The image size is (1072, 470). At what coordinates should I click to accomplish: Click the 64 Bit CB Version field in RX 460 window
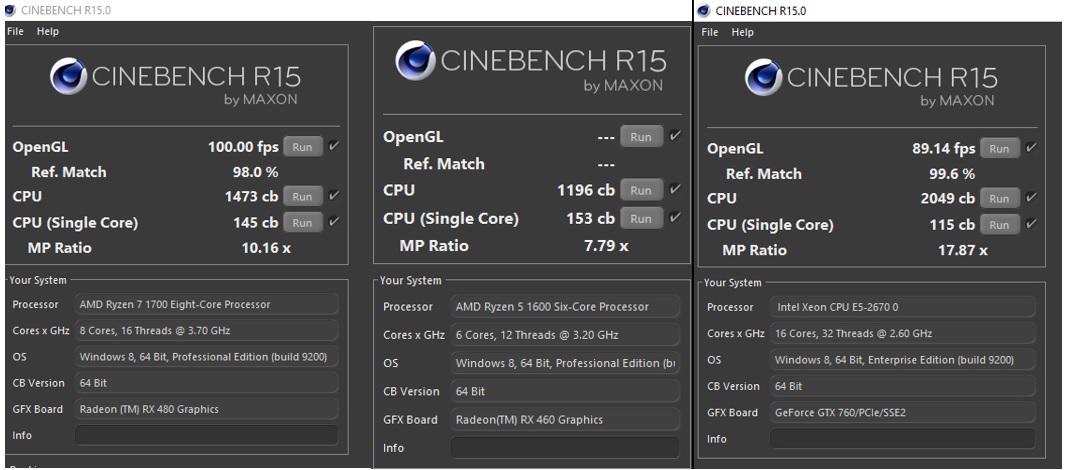pyautogui.click(x=565, y=391)
